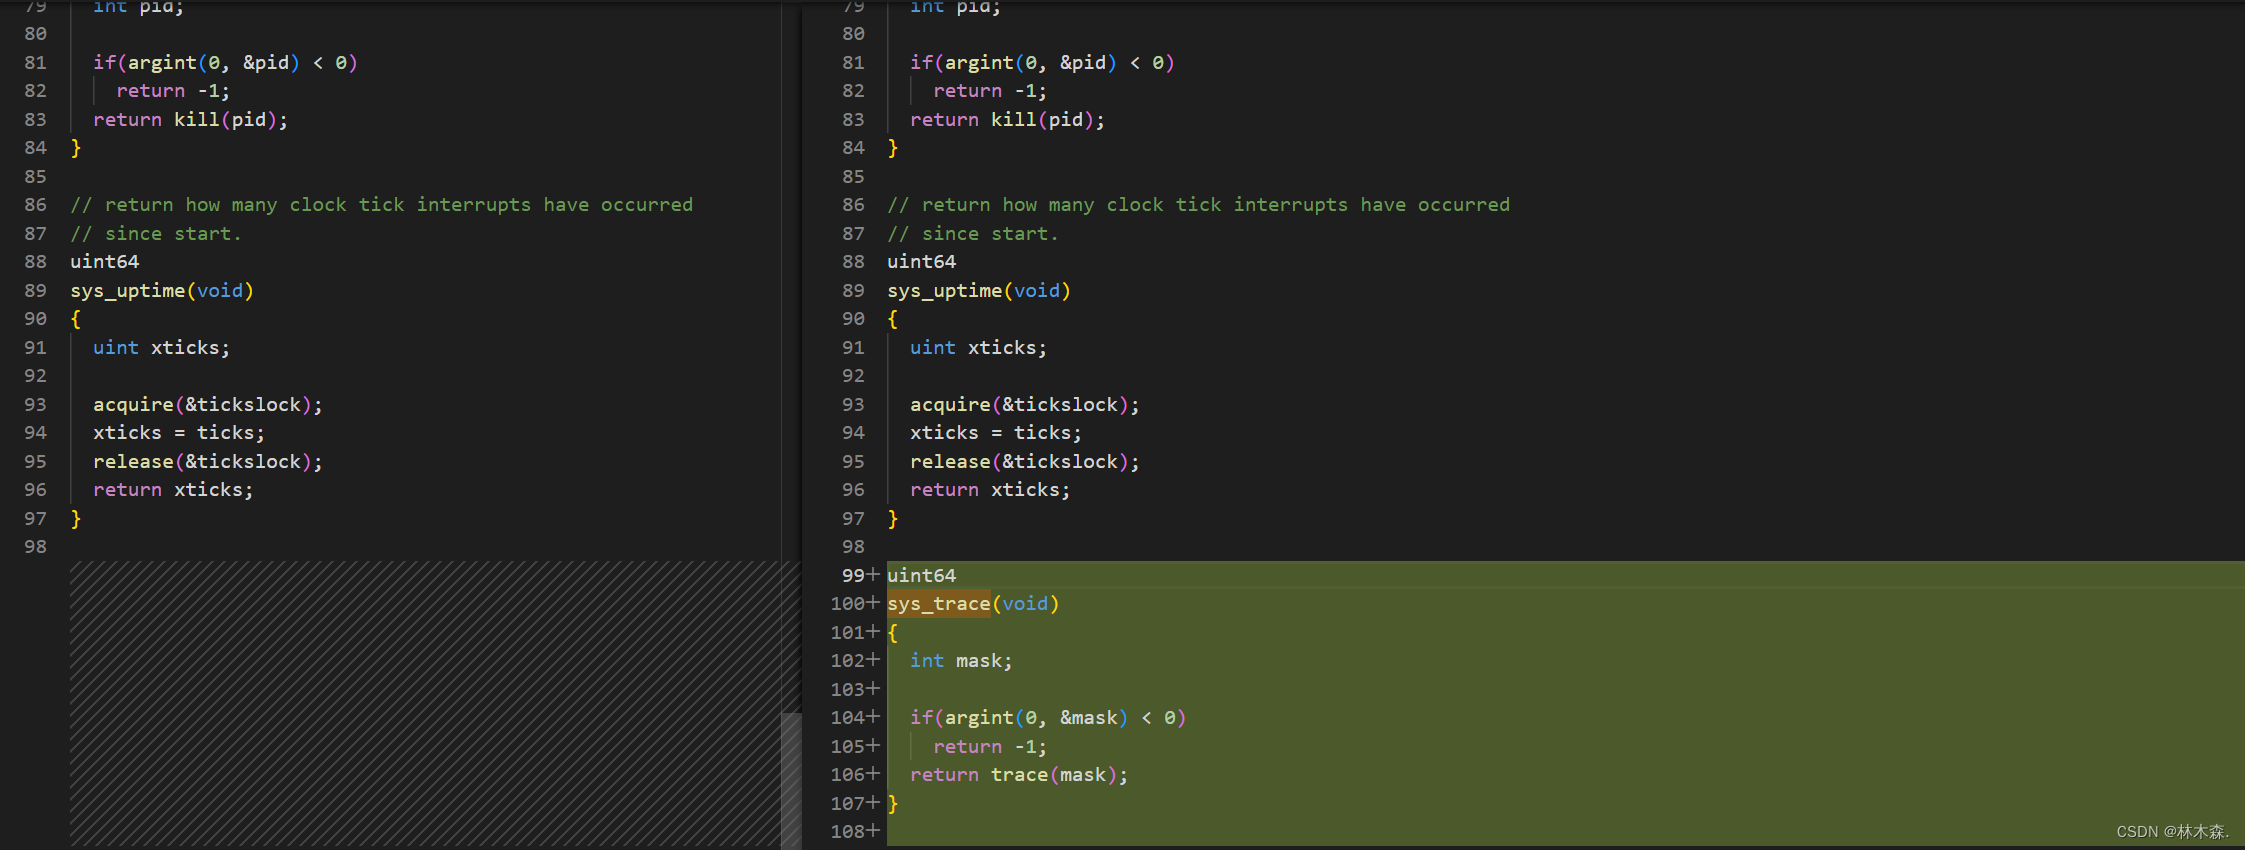Click 'uint64' on line 88 right pane

921,261
